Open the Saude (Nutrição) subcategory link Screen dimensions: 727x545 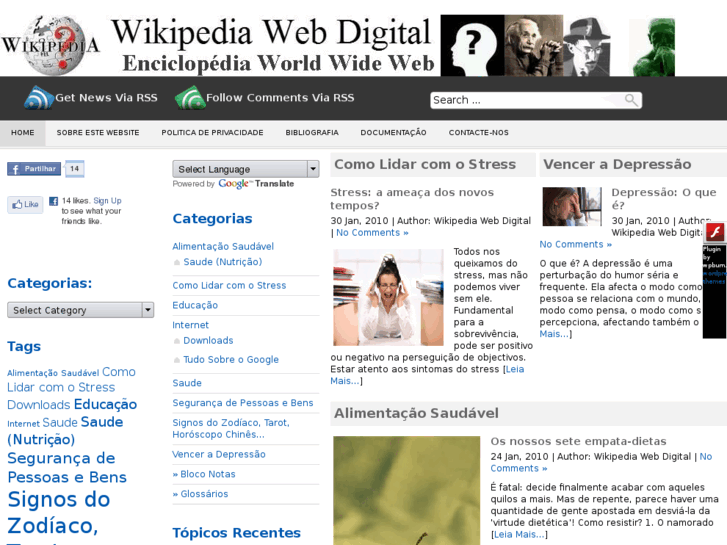(223, 262)
